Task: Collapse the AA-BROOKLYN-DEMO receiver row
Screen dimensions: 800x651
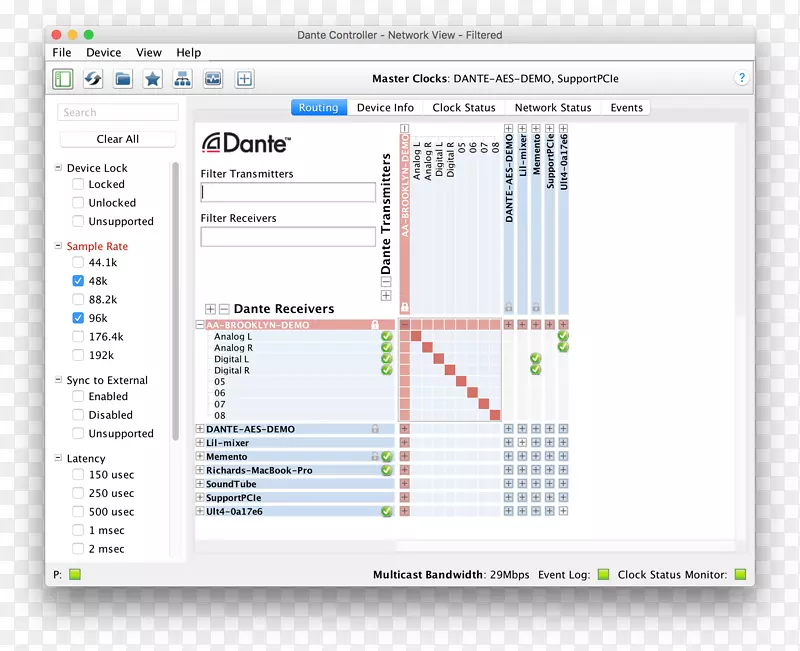Action: tap(200, 325)
